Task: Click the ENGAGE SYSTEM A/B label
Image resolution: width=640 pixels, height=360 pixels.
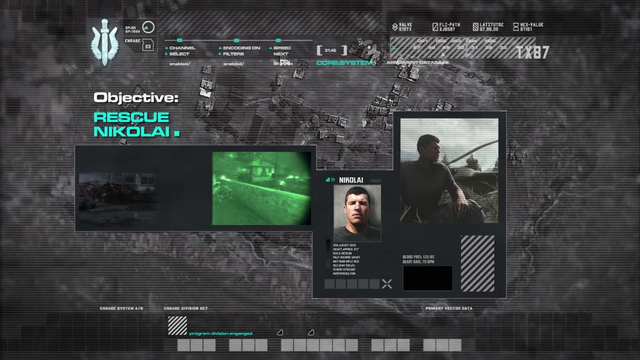Action: pyautogui.click(x=122, y=309)
